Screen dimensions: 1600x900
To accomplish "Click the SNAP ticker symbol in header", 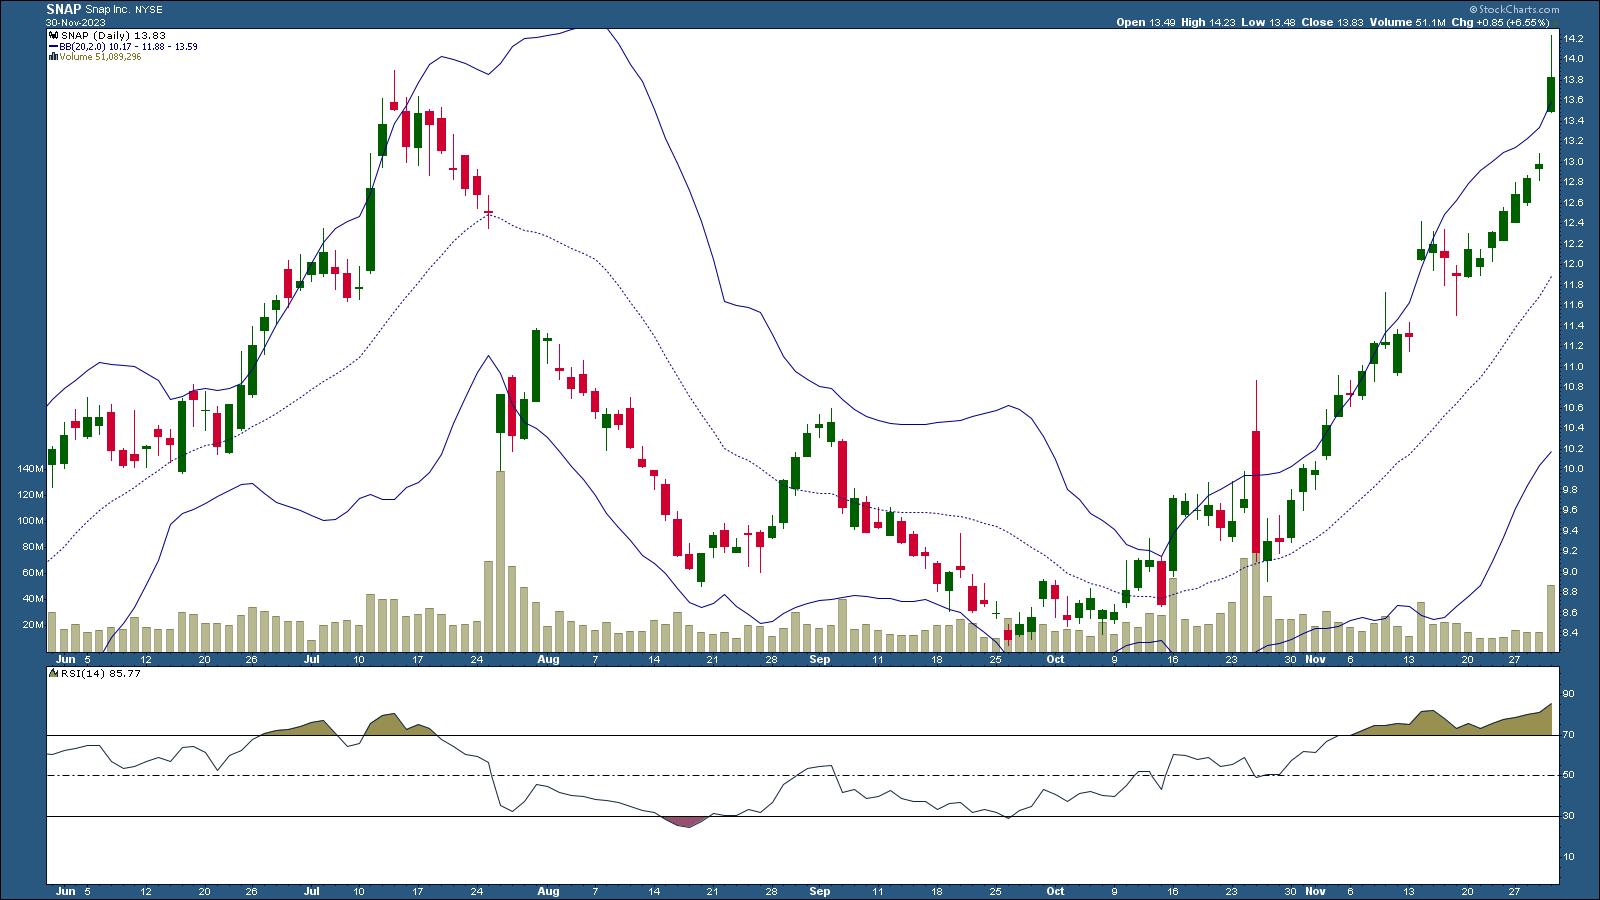I will click(x=63, y=9).
